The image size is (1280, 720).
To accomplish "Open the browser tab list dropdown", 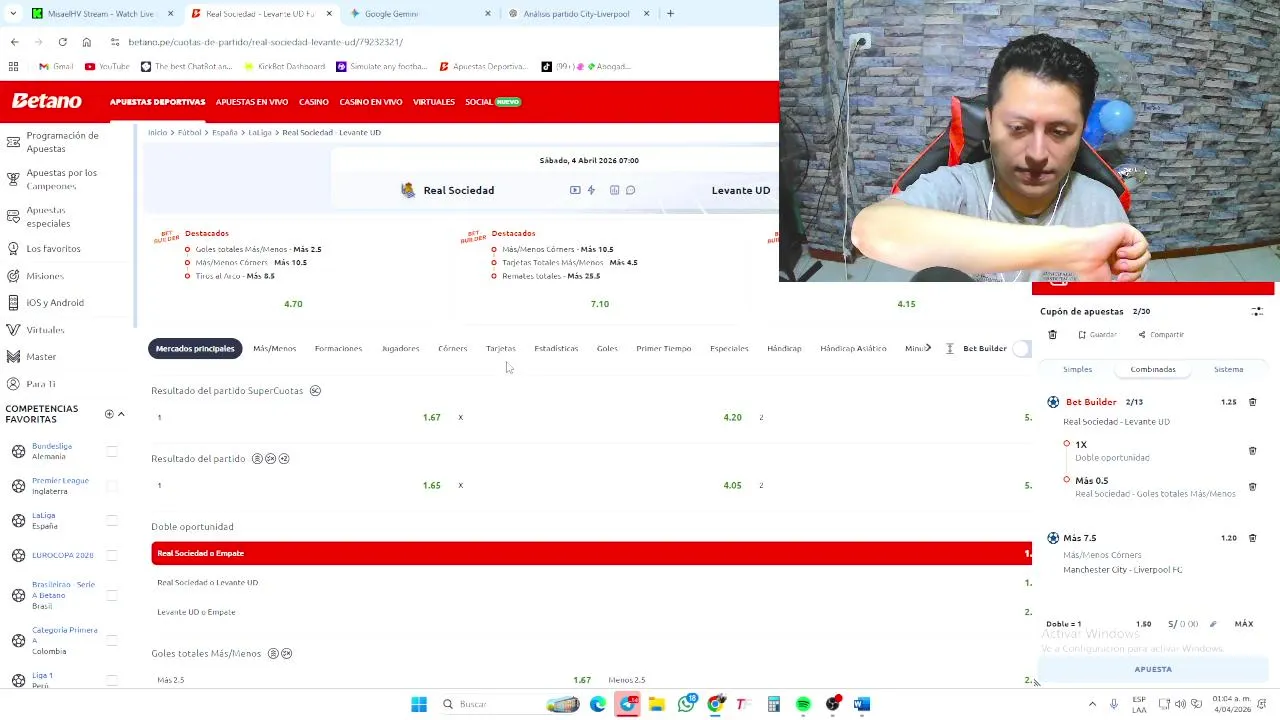I will pyautogui.click(x=12, y=14).
